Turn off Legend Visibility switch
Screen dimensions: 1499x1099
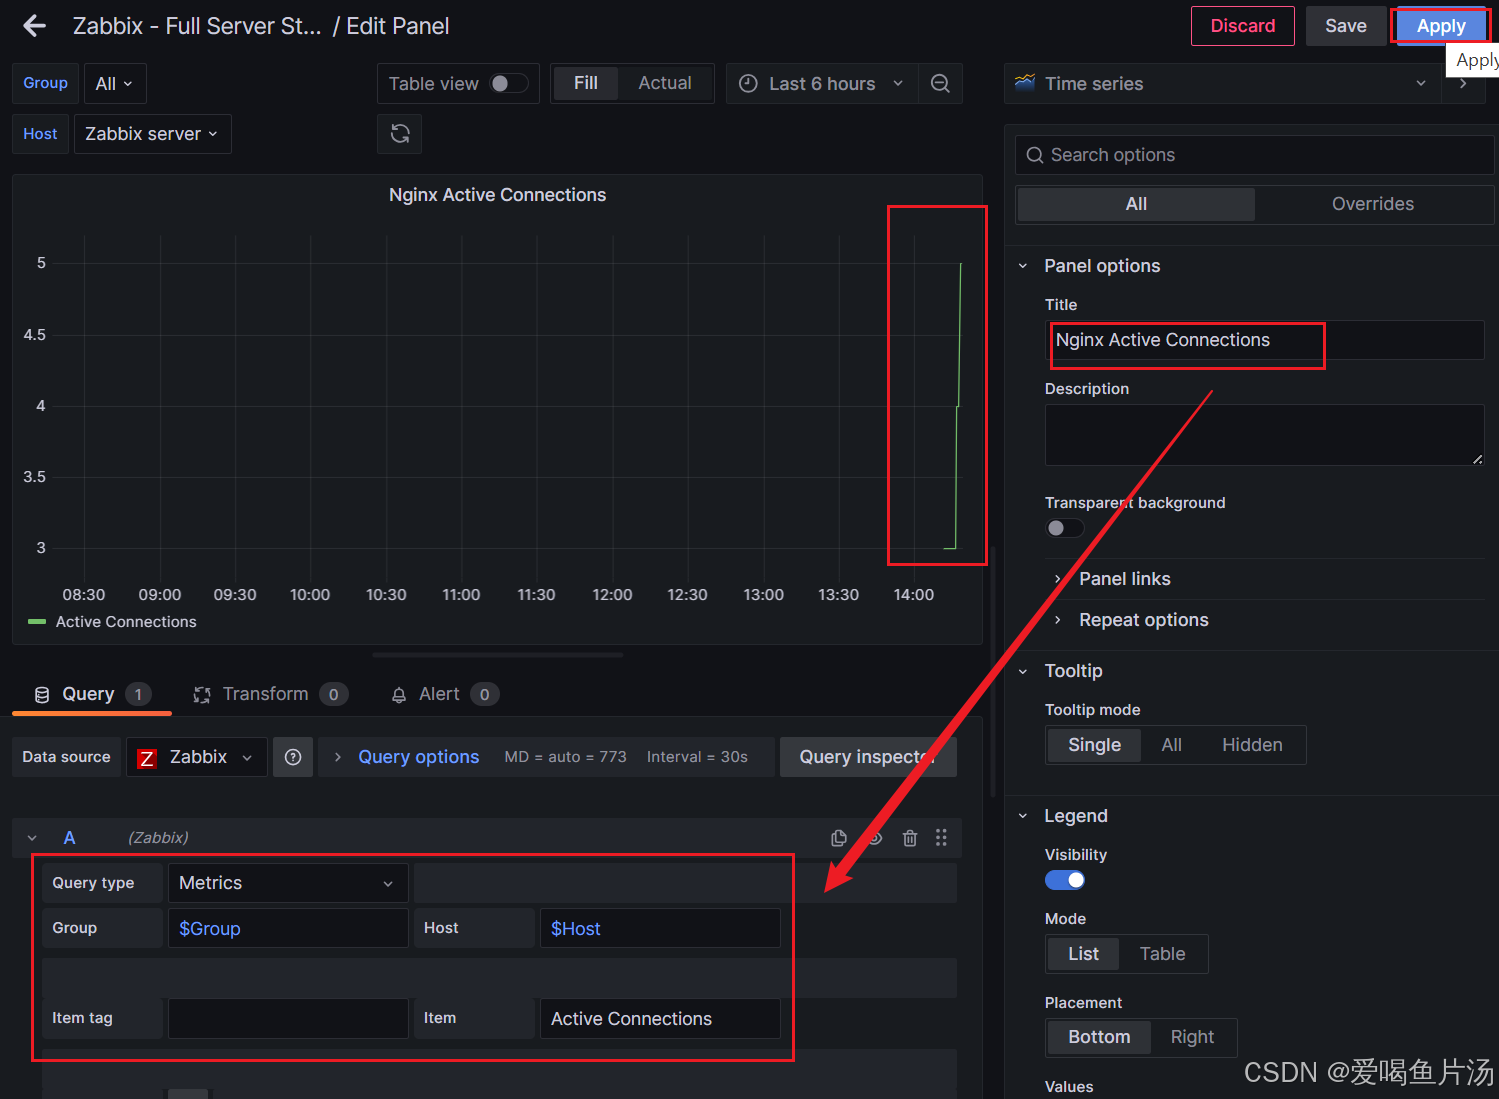[1065, 880]
